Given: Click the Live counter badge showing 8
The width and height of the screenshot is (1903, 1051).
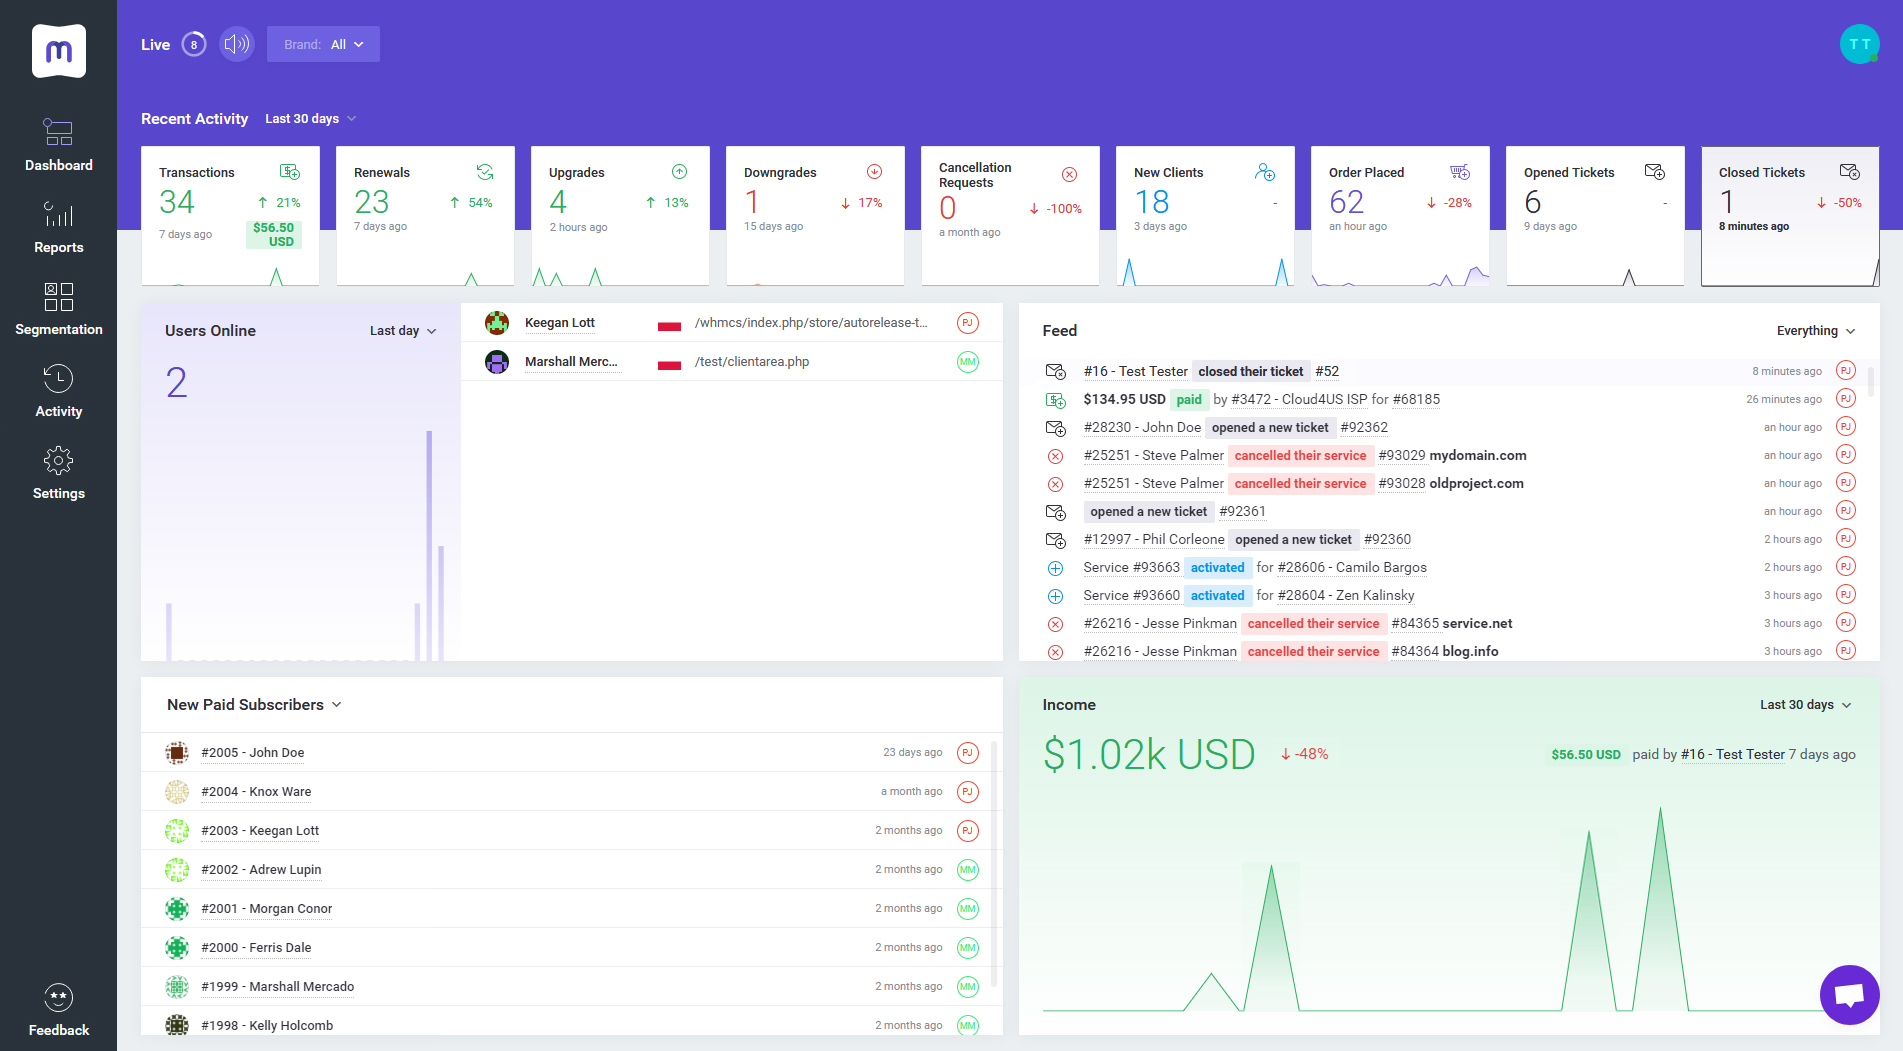Looking at the screenshot, I should 194,44.
